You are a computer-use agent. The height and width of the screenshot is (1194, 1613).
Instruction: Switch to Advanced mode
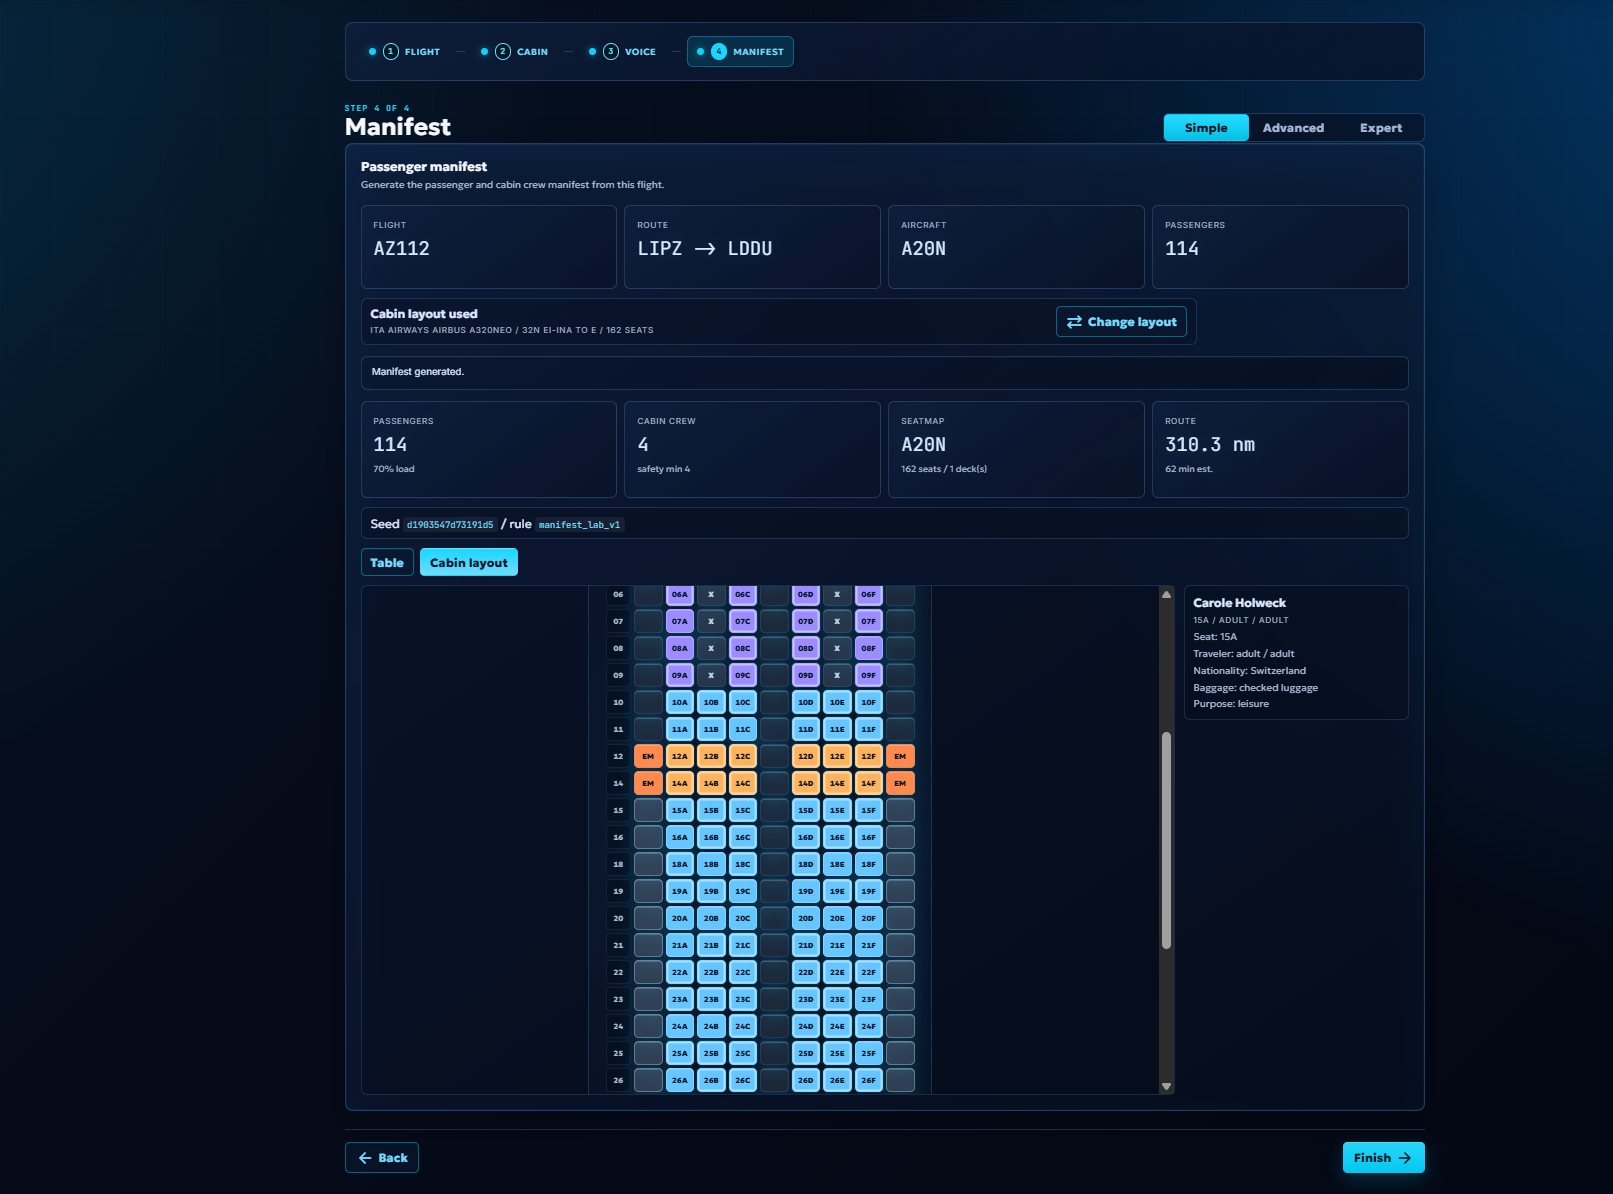[1293, 128]
